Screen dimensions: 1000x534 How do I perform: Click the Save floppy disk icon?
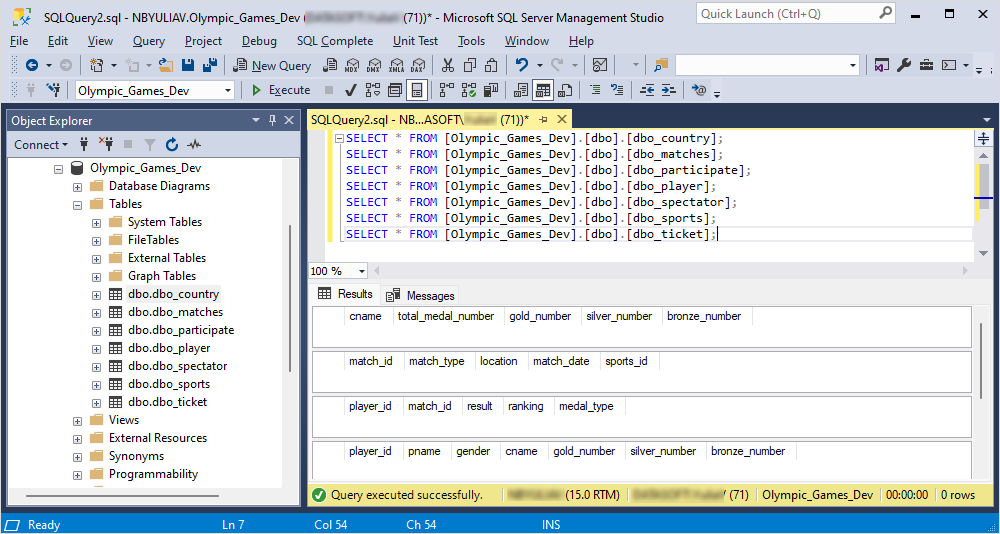coord(188,65)
